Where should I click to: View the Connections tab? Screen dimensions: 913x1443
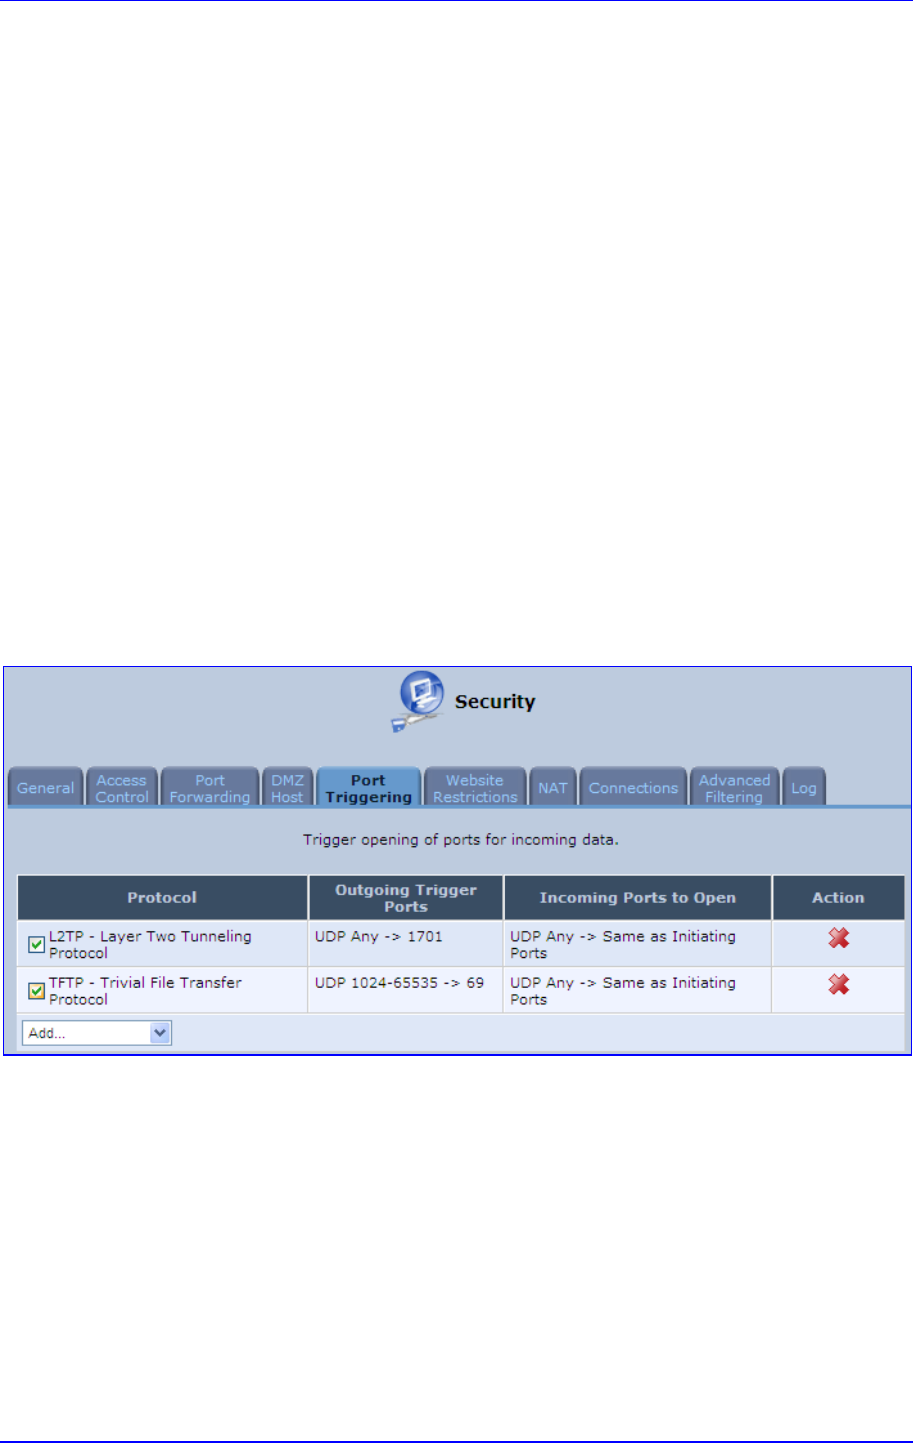coord(633,788)
